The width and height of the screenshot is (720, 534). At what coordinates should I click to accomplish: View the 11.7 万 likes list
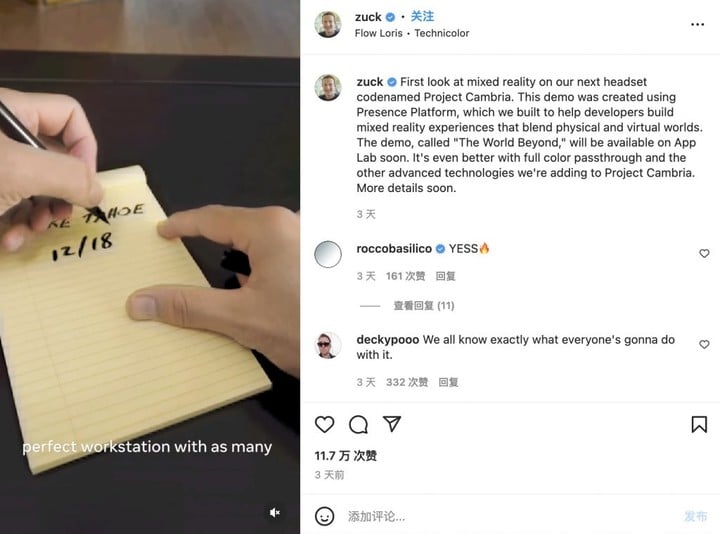pos(345,456)
